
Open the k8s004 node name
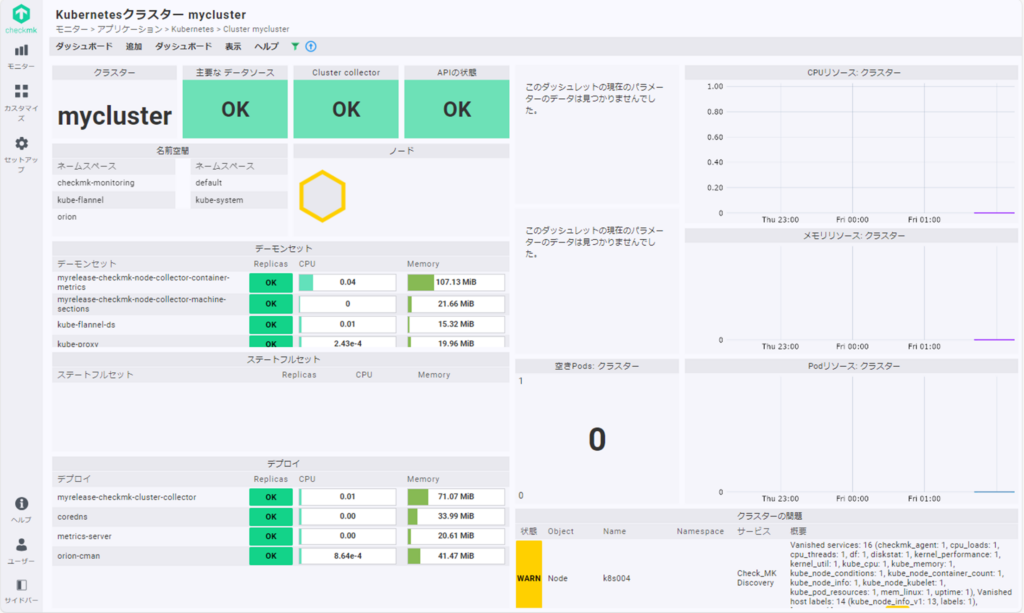tap(616, 578)
